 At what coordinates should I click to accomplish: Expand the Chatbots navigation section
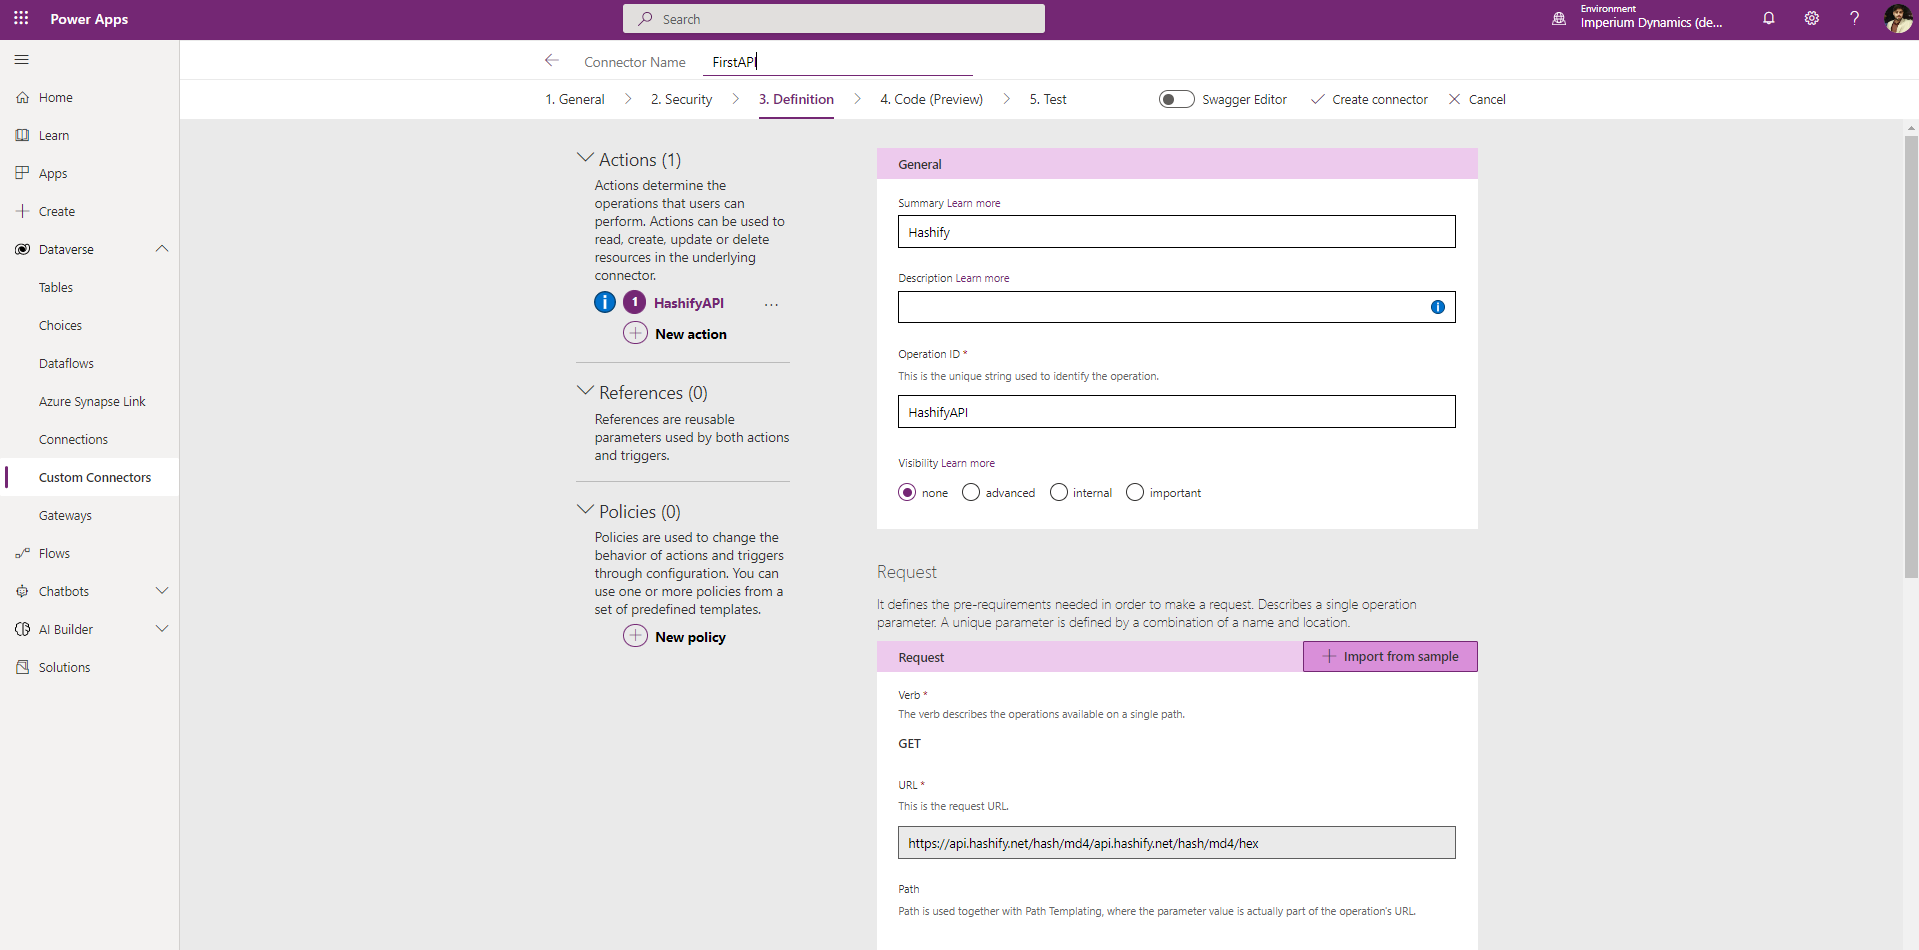(162, 591)
